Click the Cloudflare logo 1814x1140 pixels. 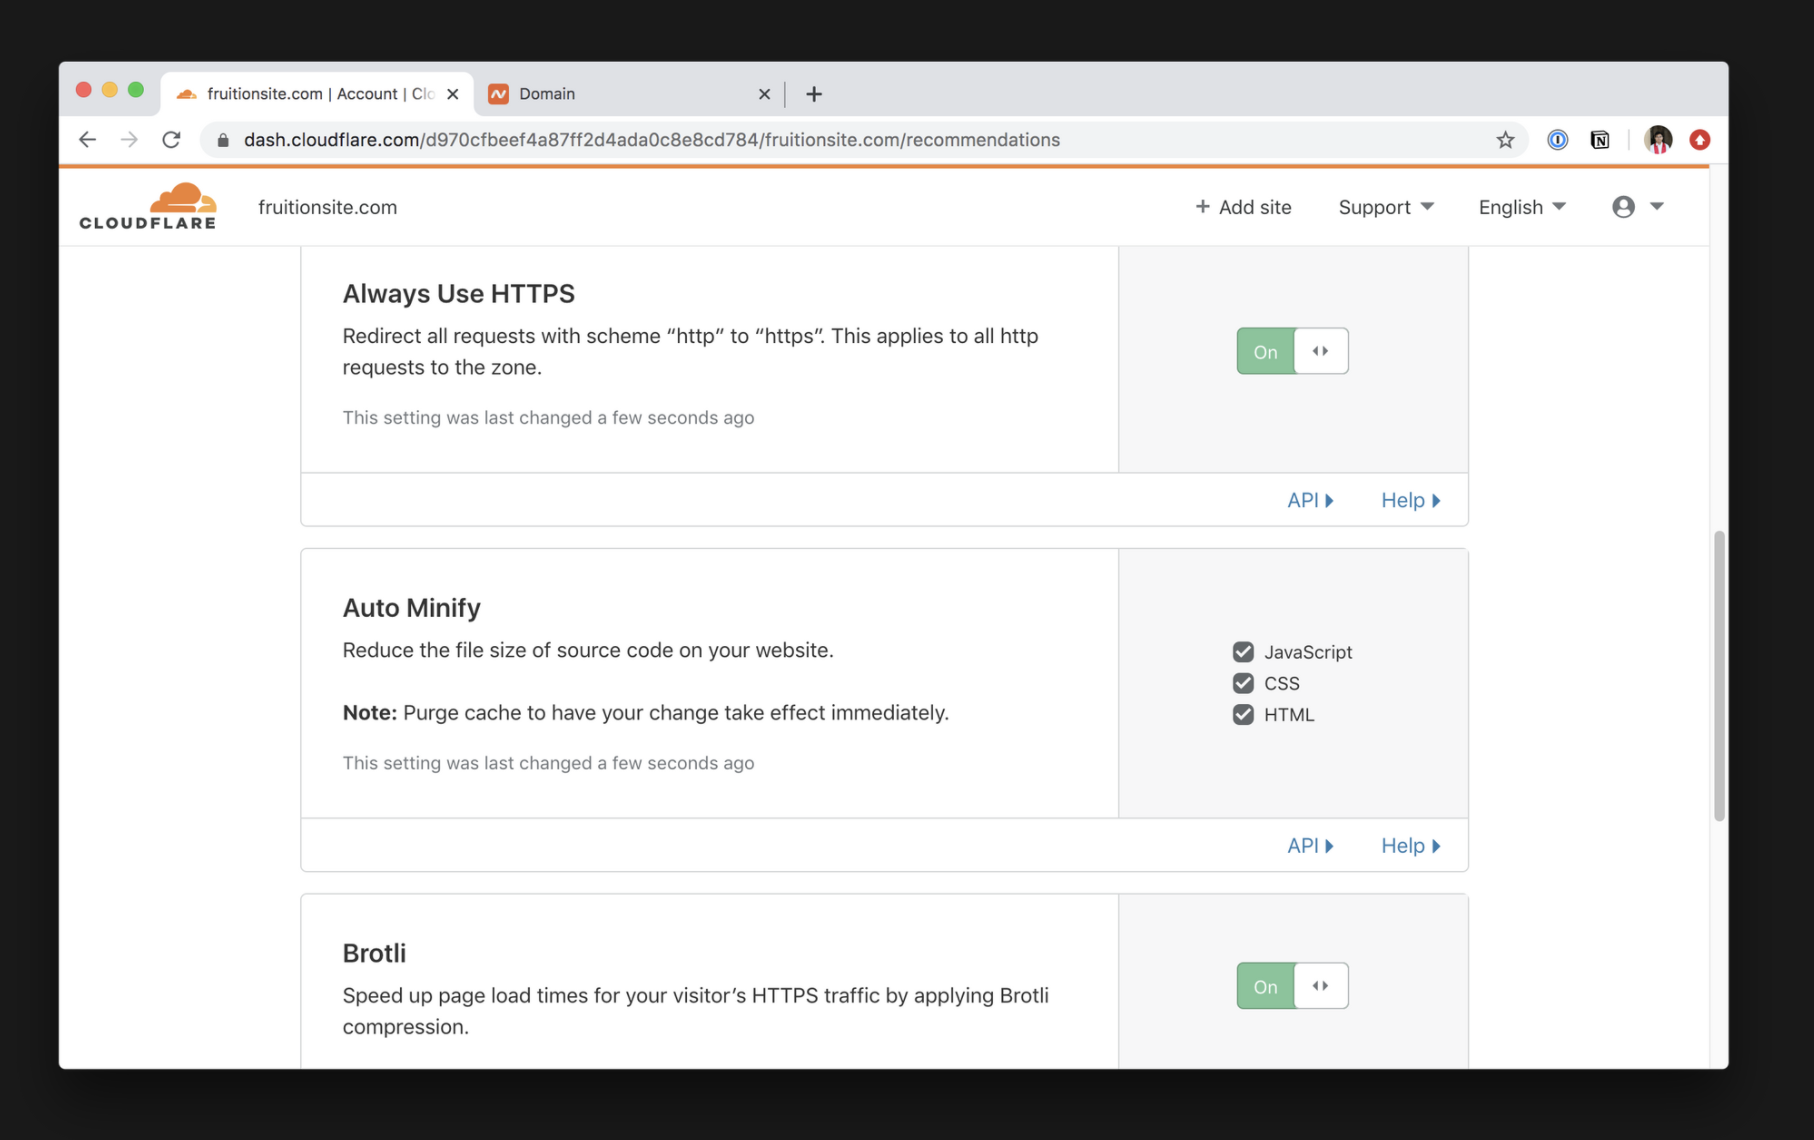pos(148,207)
